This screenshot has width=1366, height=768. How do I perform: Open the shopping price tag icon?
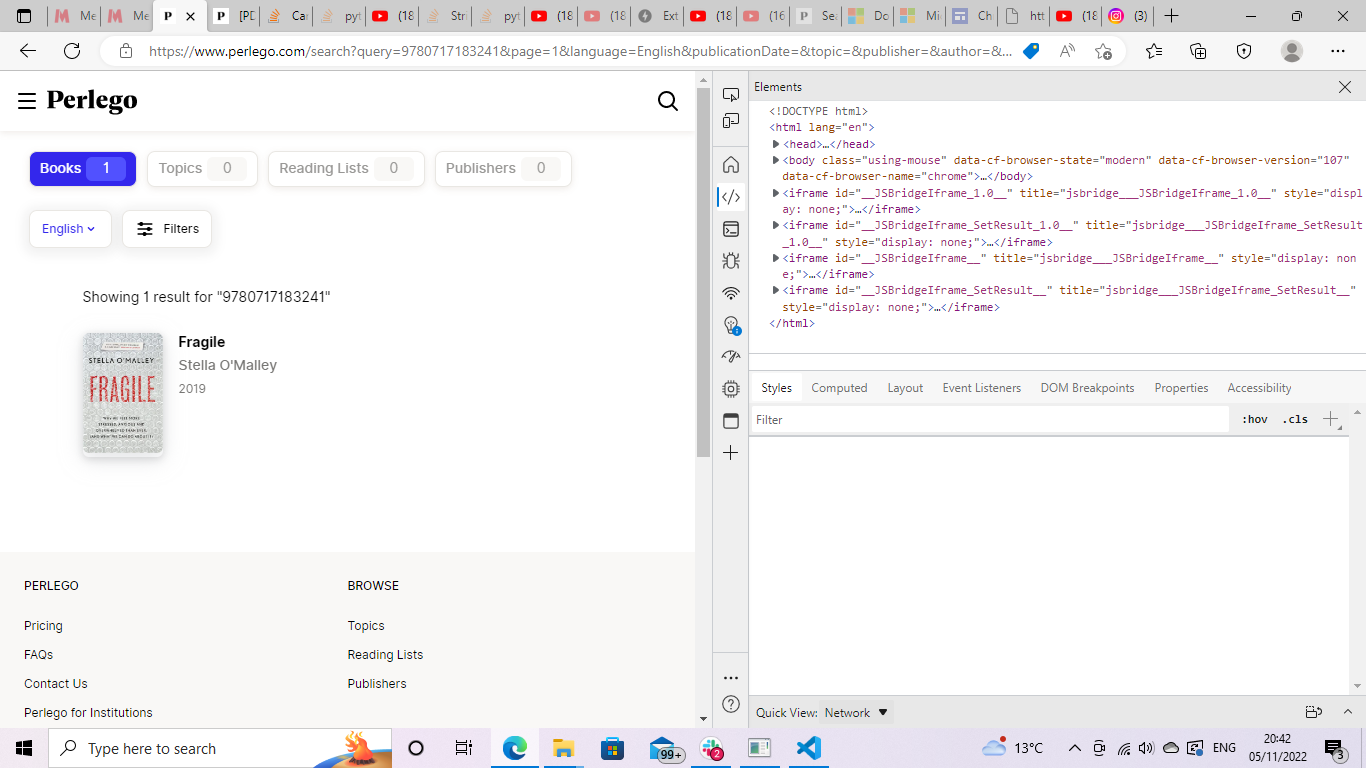1031,51
